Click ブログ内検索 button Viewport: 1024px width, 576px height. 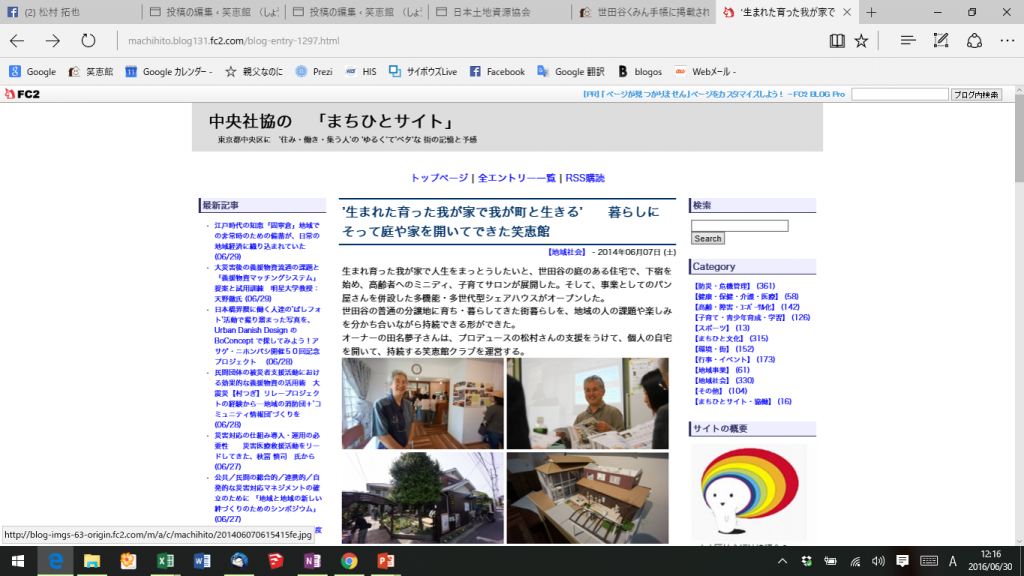point(976,94)
